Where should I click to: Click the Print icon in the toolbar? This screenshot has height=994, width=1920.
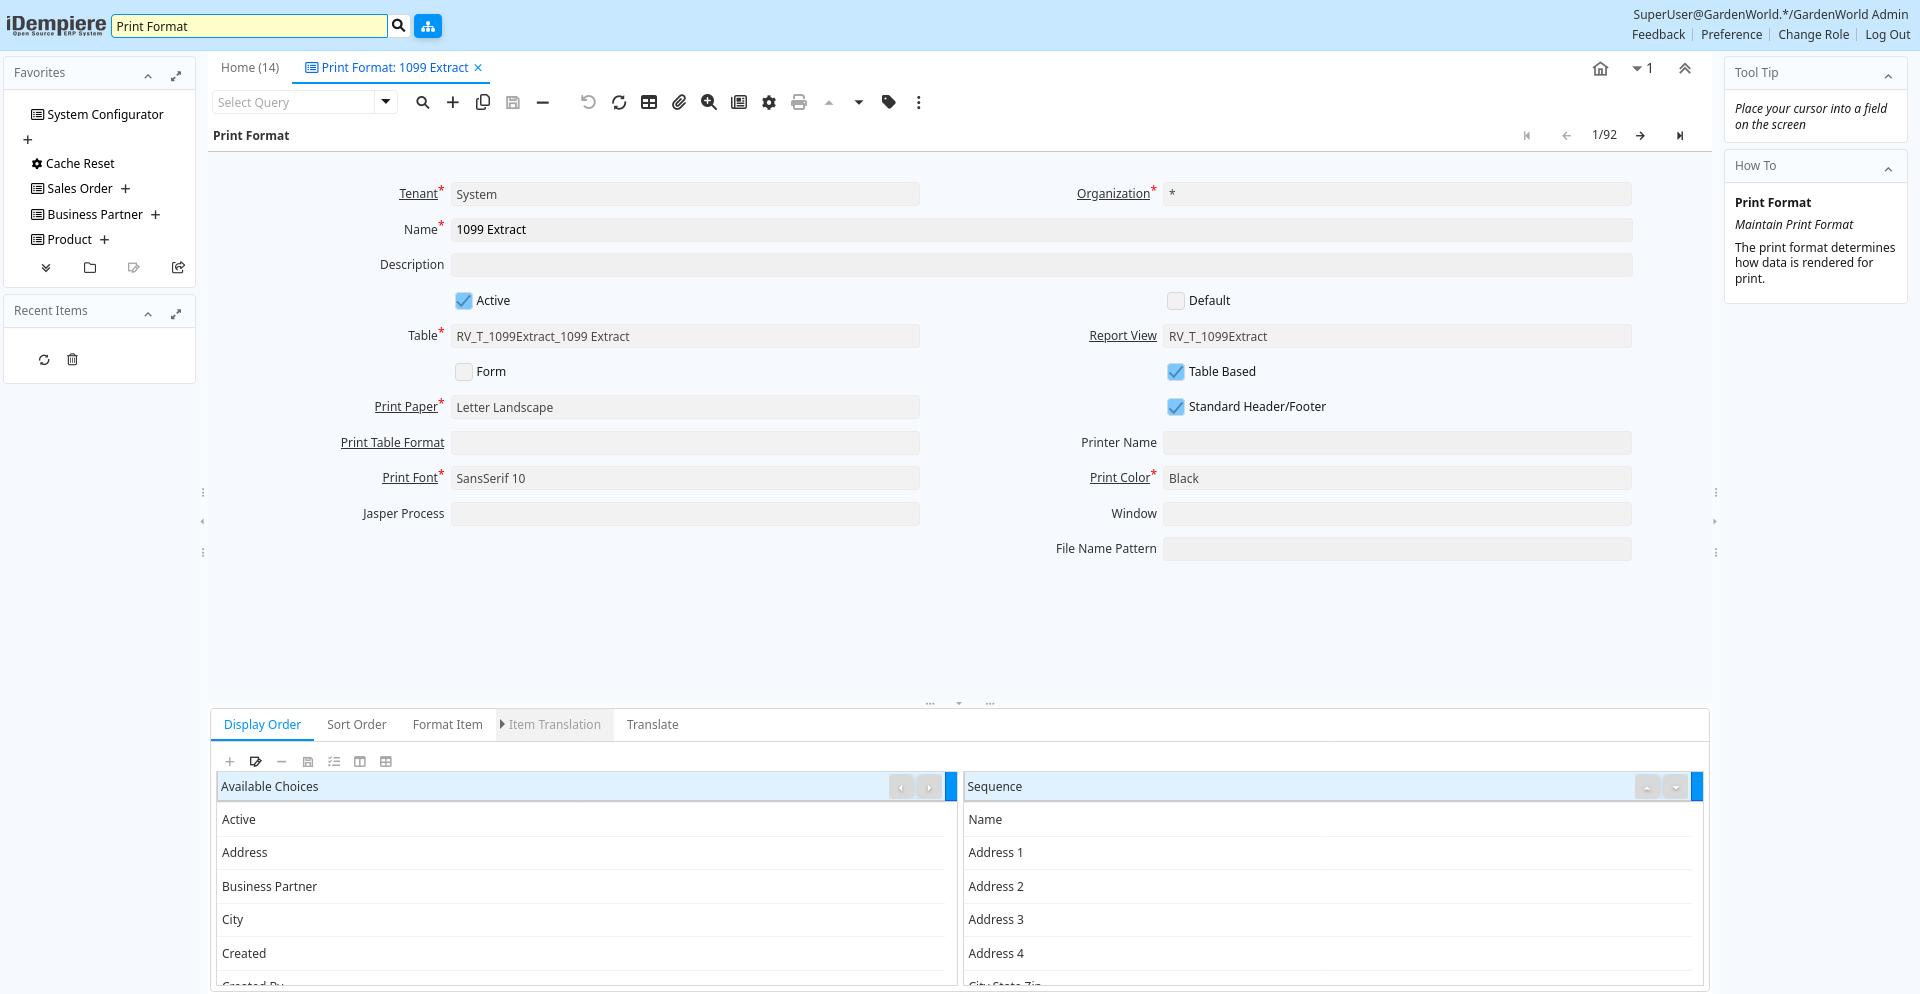coord(799,102)
